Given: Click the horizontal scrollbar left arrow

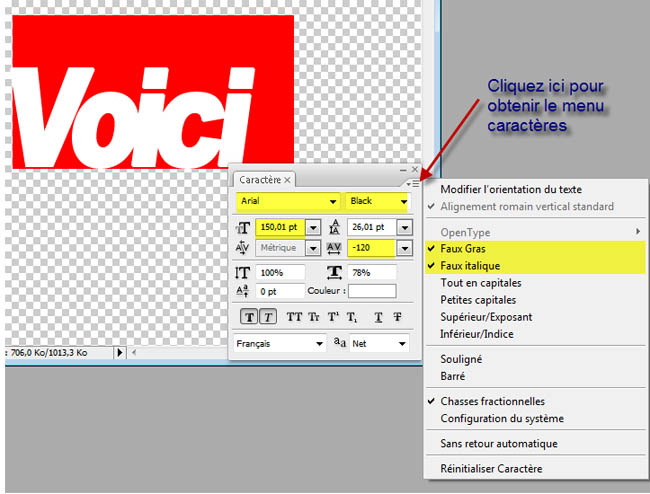Looking at the screenshot, I should [x=134, y=353].
